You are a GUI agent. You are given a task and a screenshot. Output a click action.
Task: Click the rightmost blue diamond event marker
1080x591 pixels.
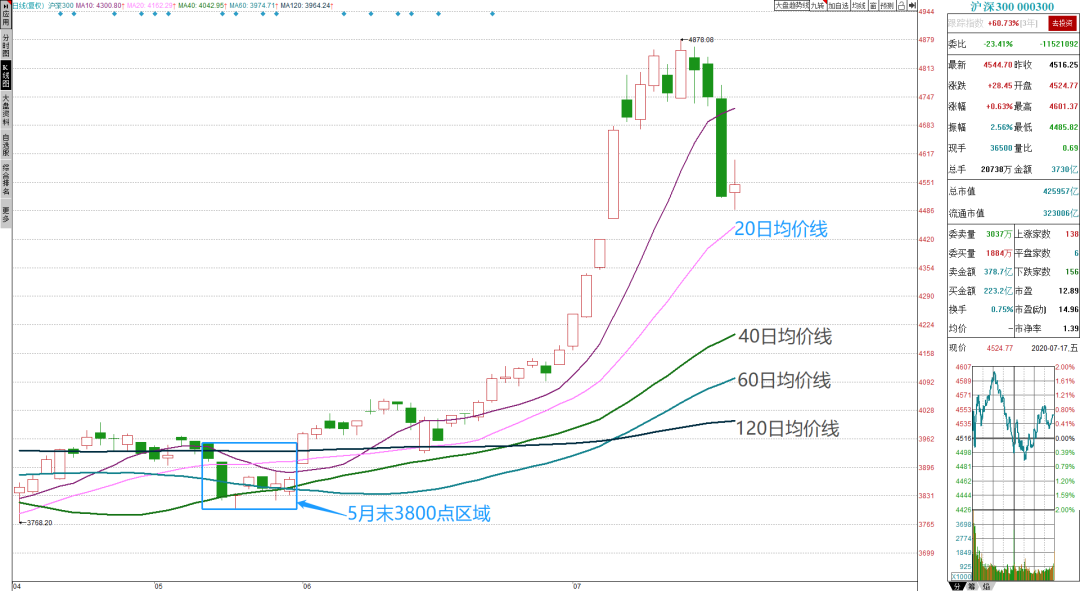[492, 14]
